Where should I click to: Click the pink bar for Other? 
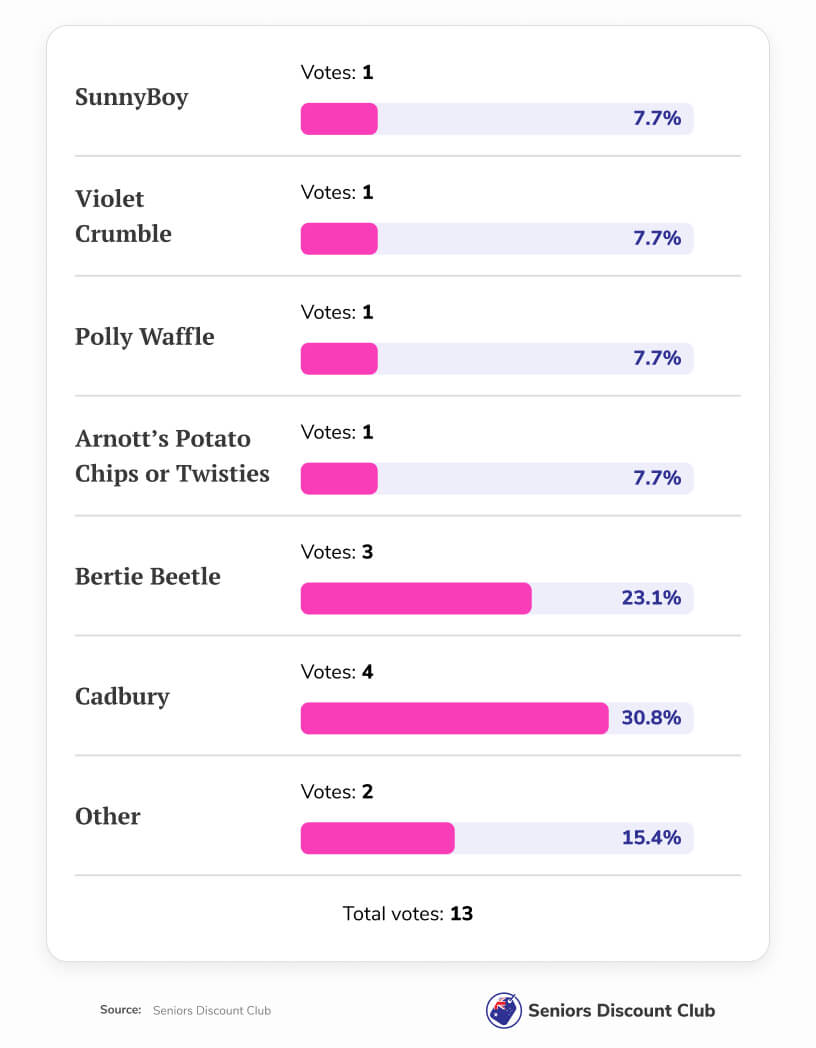click(x=377, y=838)
